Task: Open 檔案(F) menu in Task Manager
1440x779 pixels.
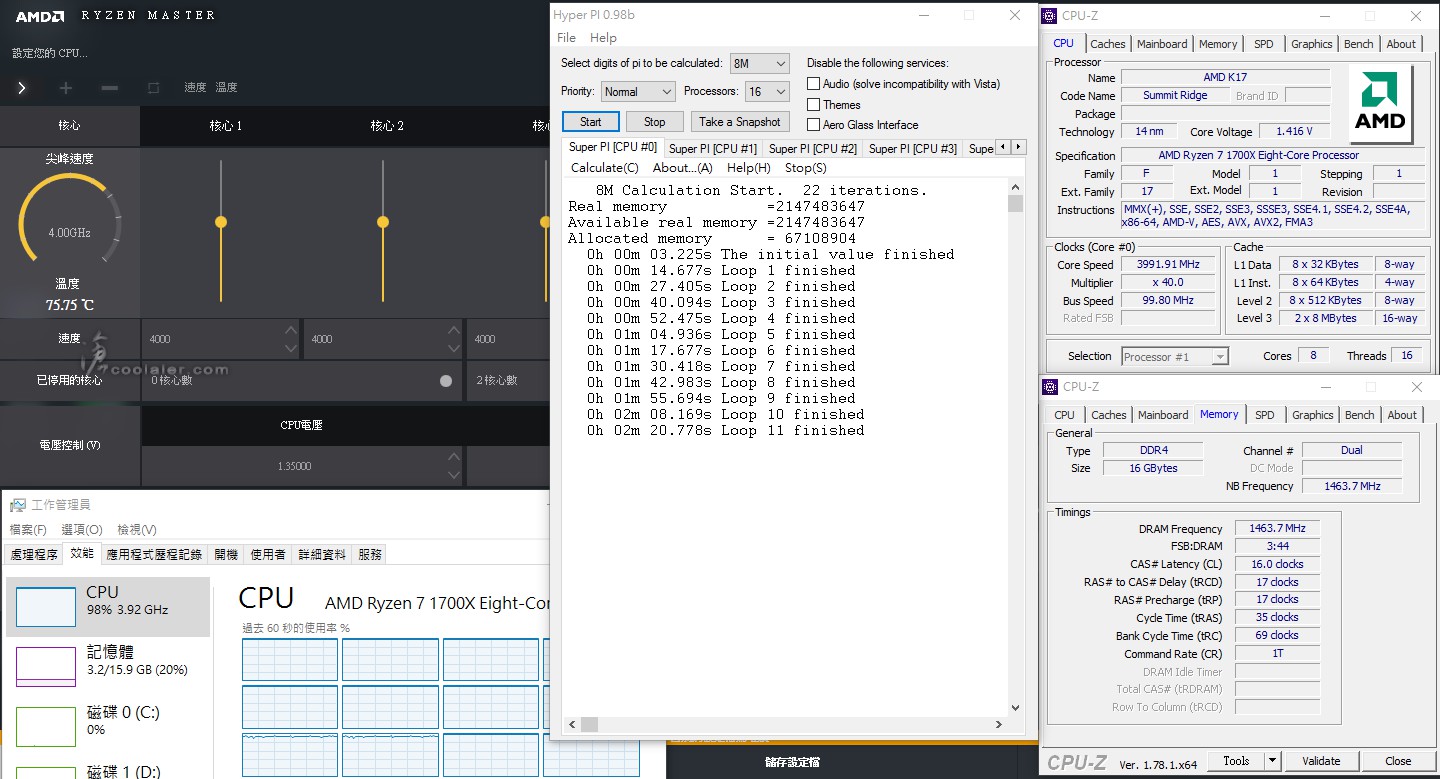Action: pyautogui.click(x=28, y=530)
